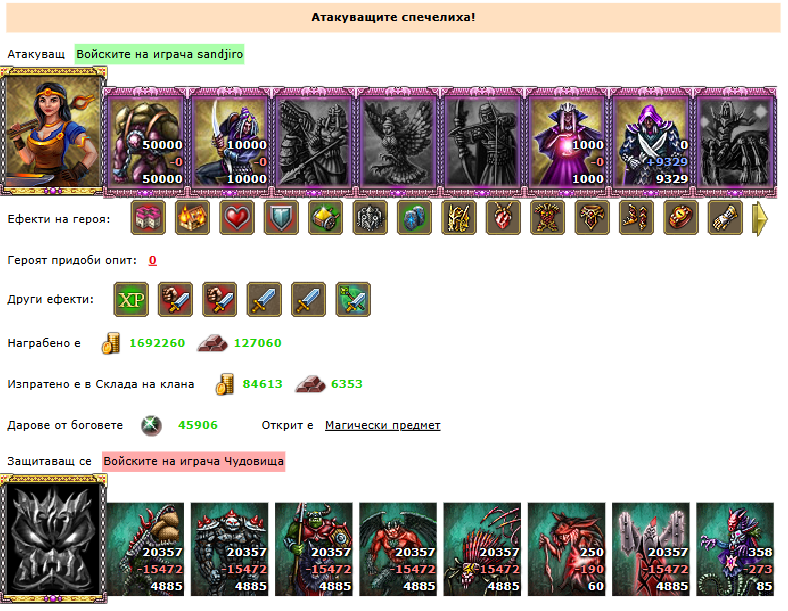Click the blue shield hero effect icon
Viewport: 788px width, 611px height.
click(281, 218)
